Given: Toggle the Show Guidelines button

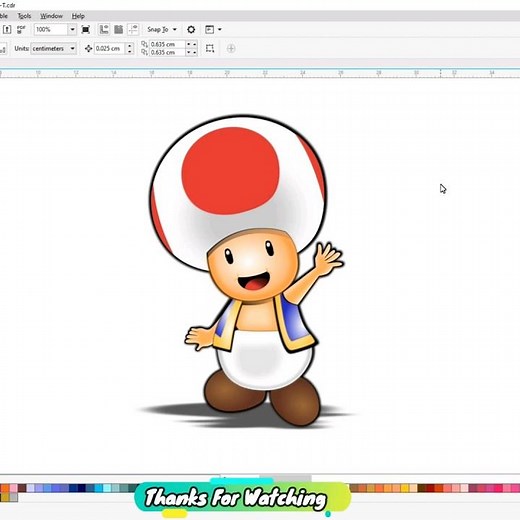Looking at the screenshot, I should [133, 29].
